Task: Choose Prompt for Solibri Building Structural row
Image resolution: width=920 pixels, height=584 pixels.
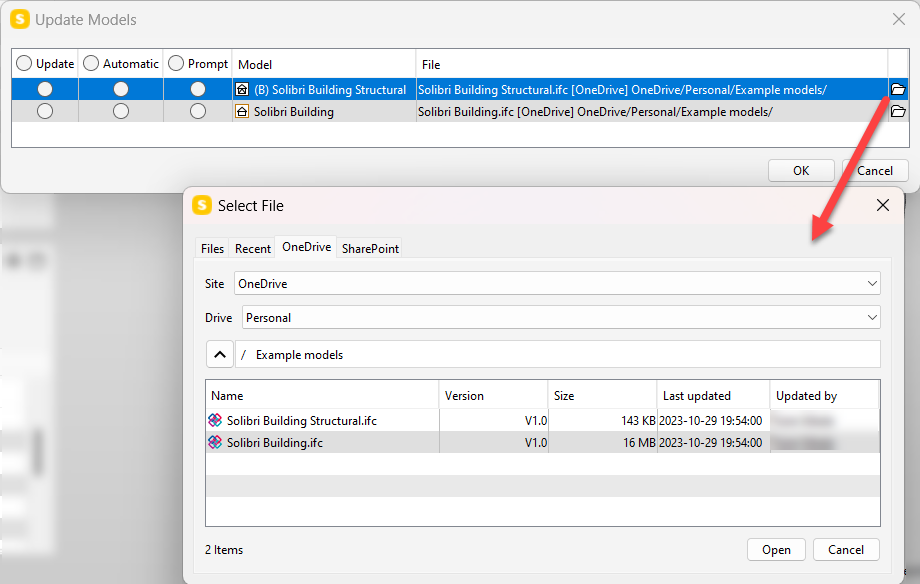Action: click(x=198, y=89)
